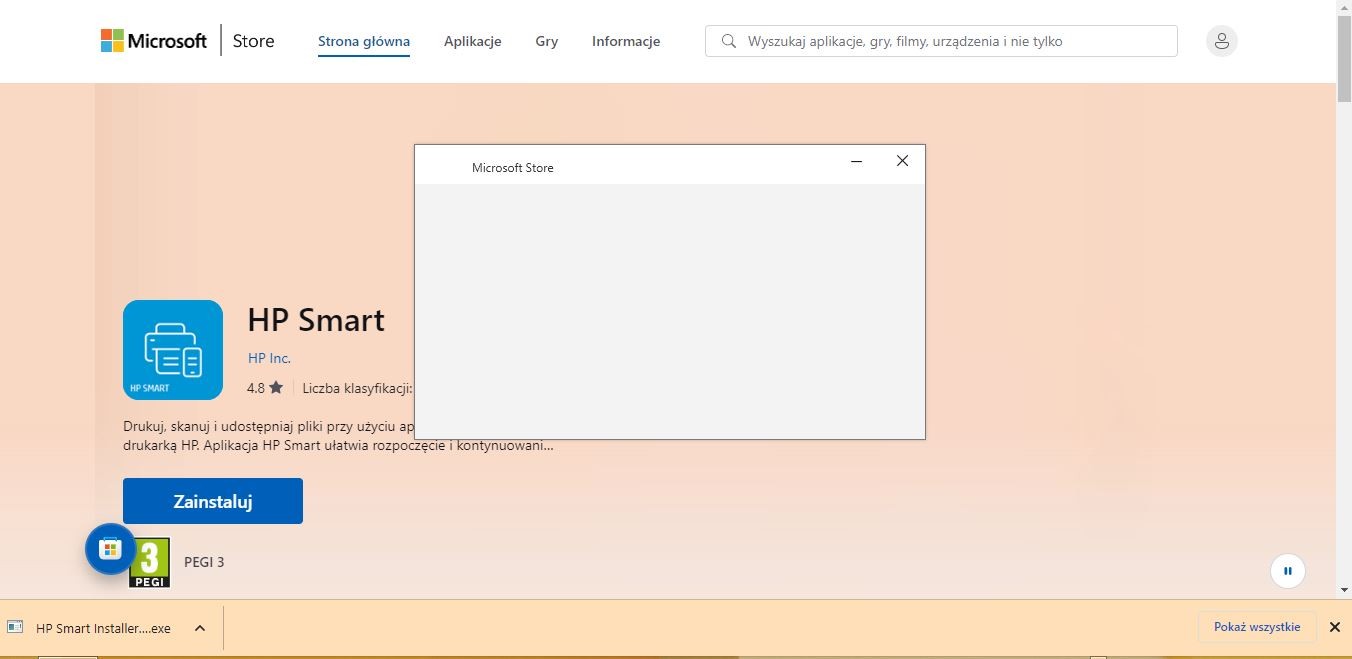The height and width of the screenshot is (659, 1352).
Task: Close the Microsoft Store popup window
Action: (902, 161)
